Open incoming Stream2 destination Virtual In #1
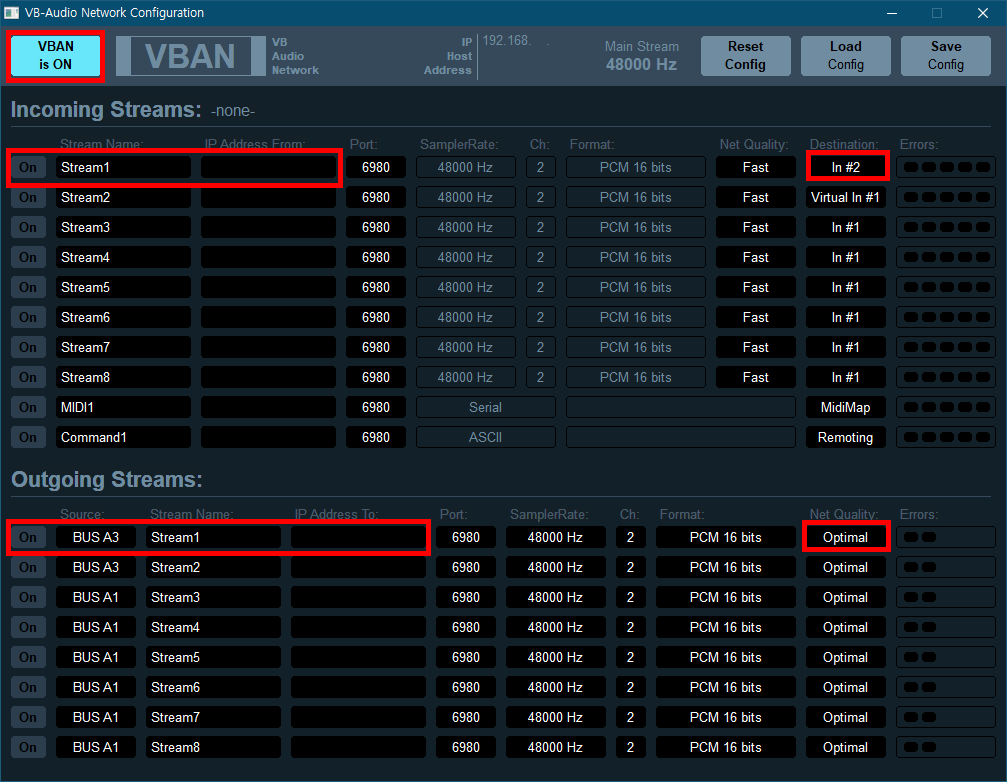1007x782 pixels. point(846,197)
